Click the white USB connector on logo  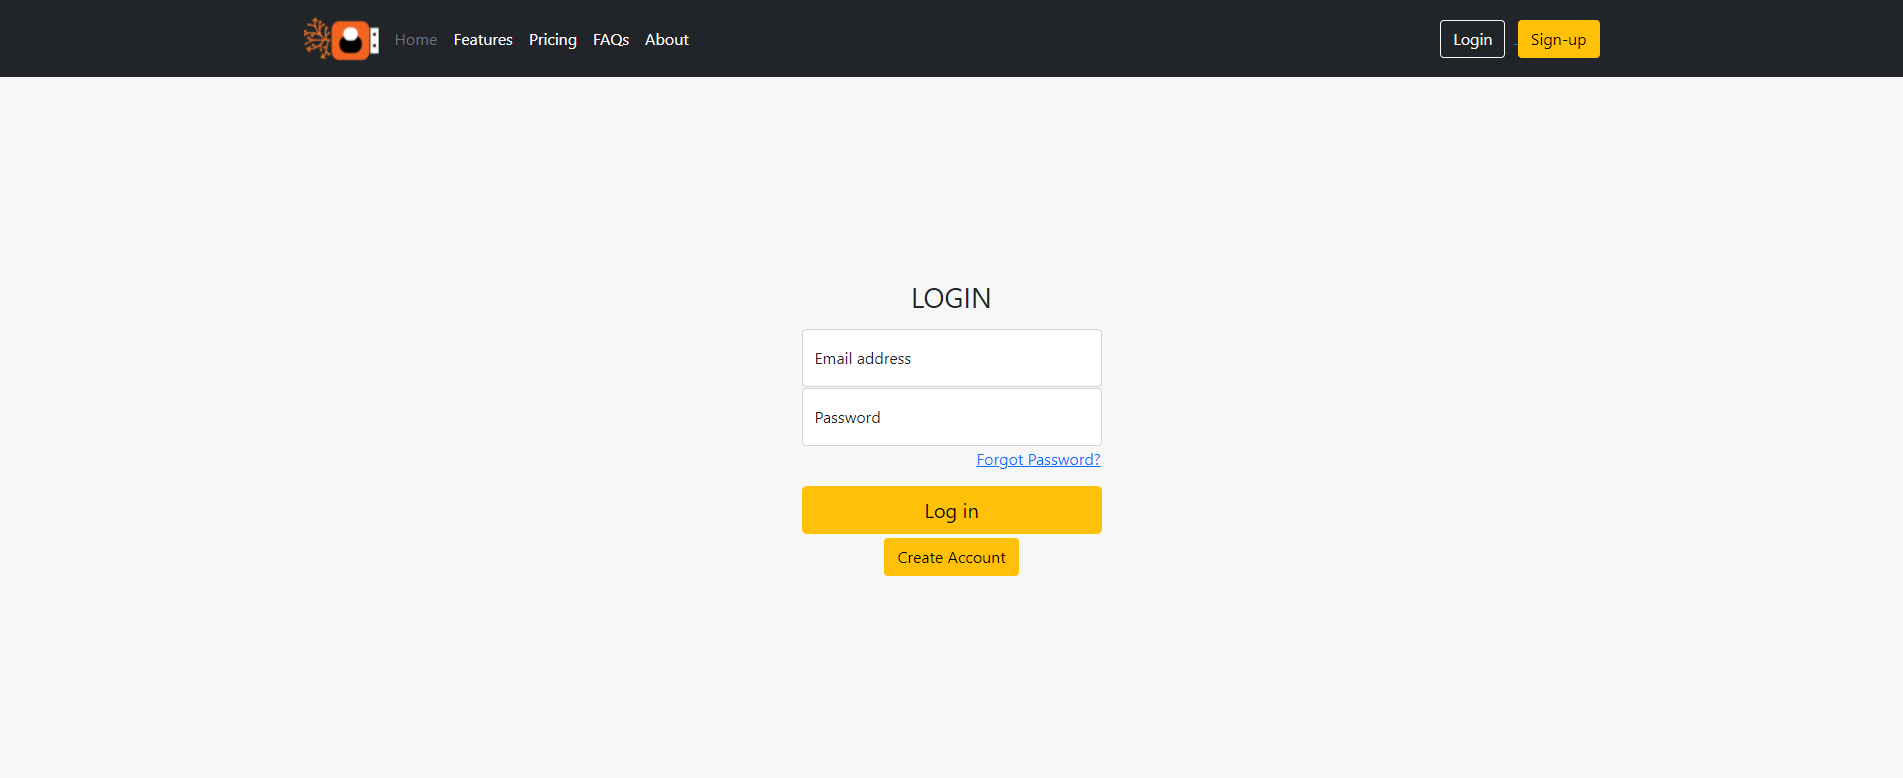[374, 40]
